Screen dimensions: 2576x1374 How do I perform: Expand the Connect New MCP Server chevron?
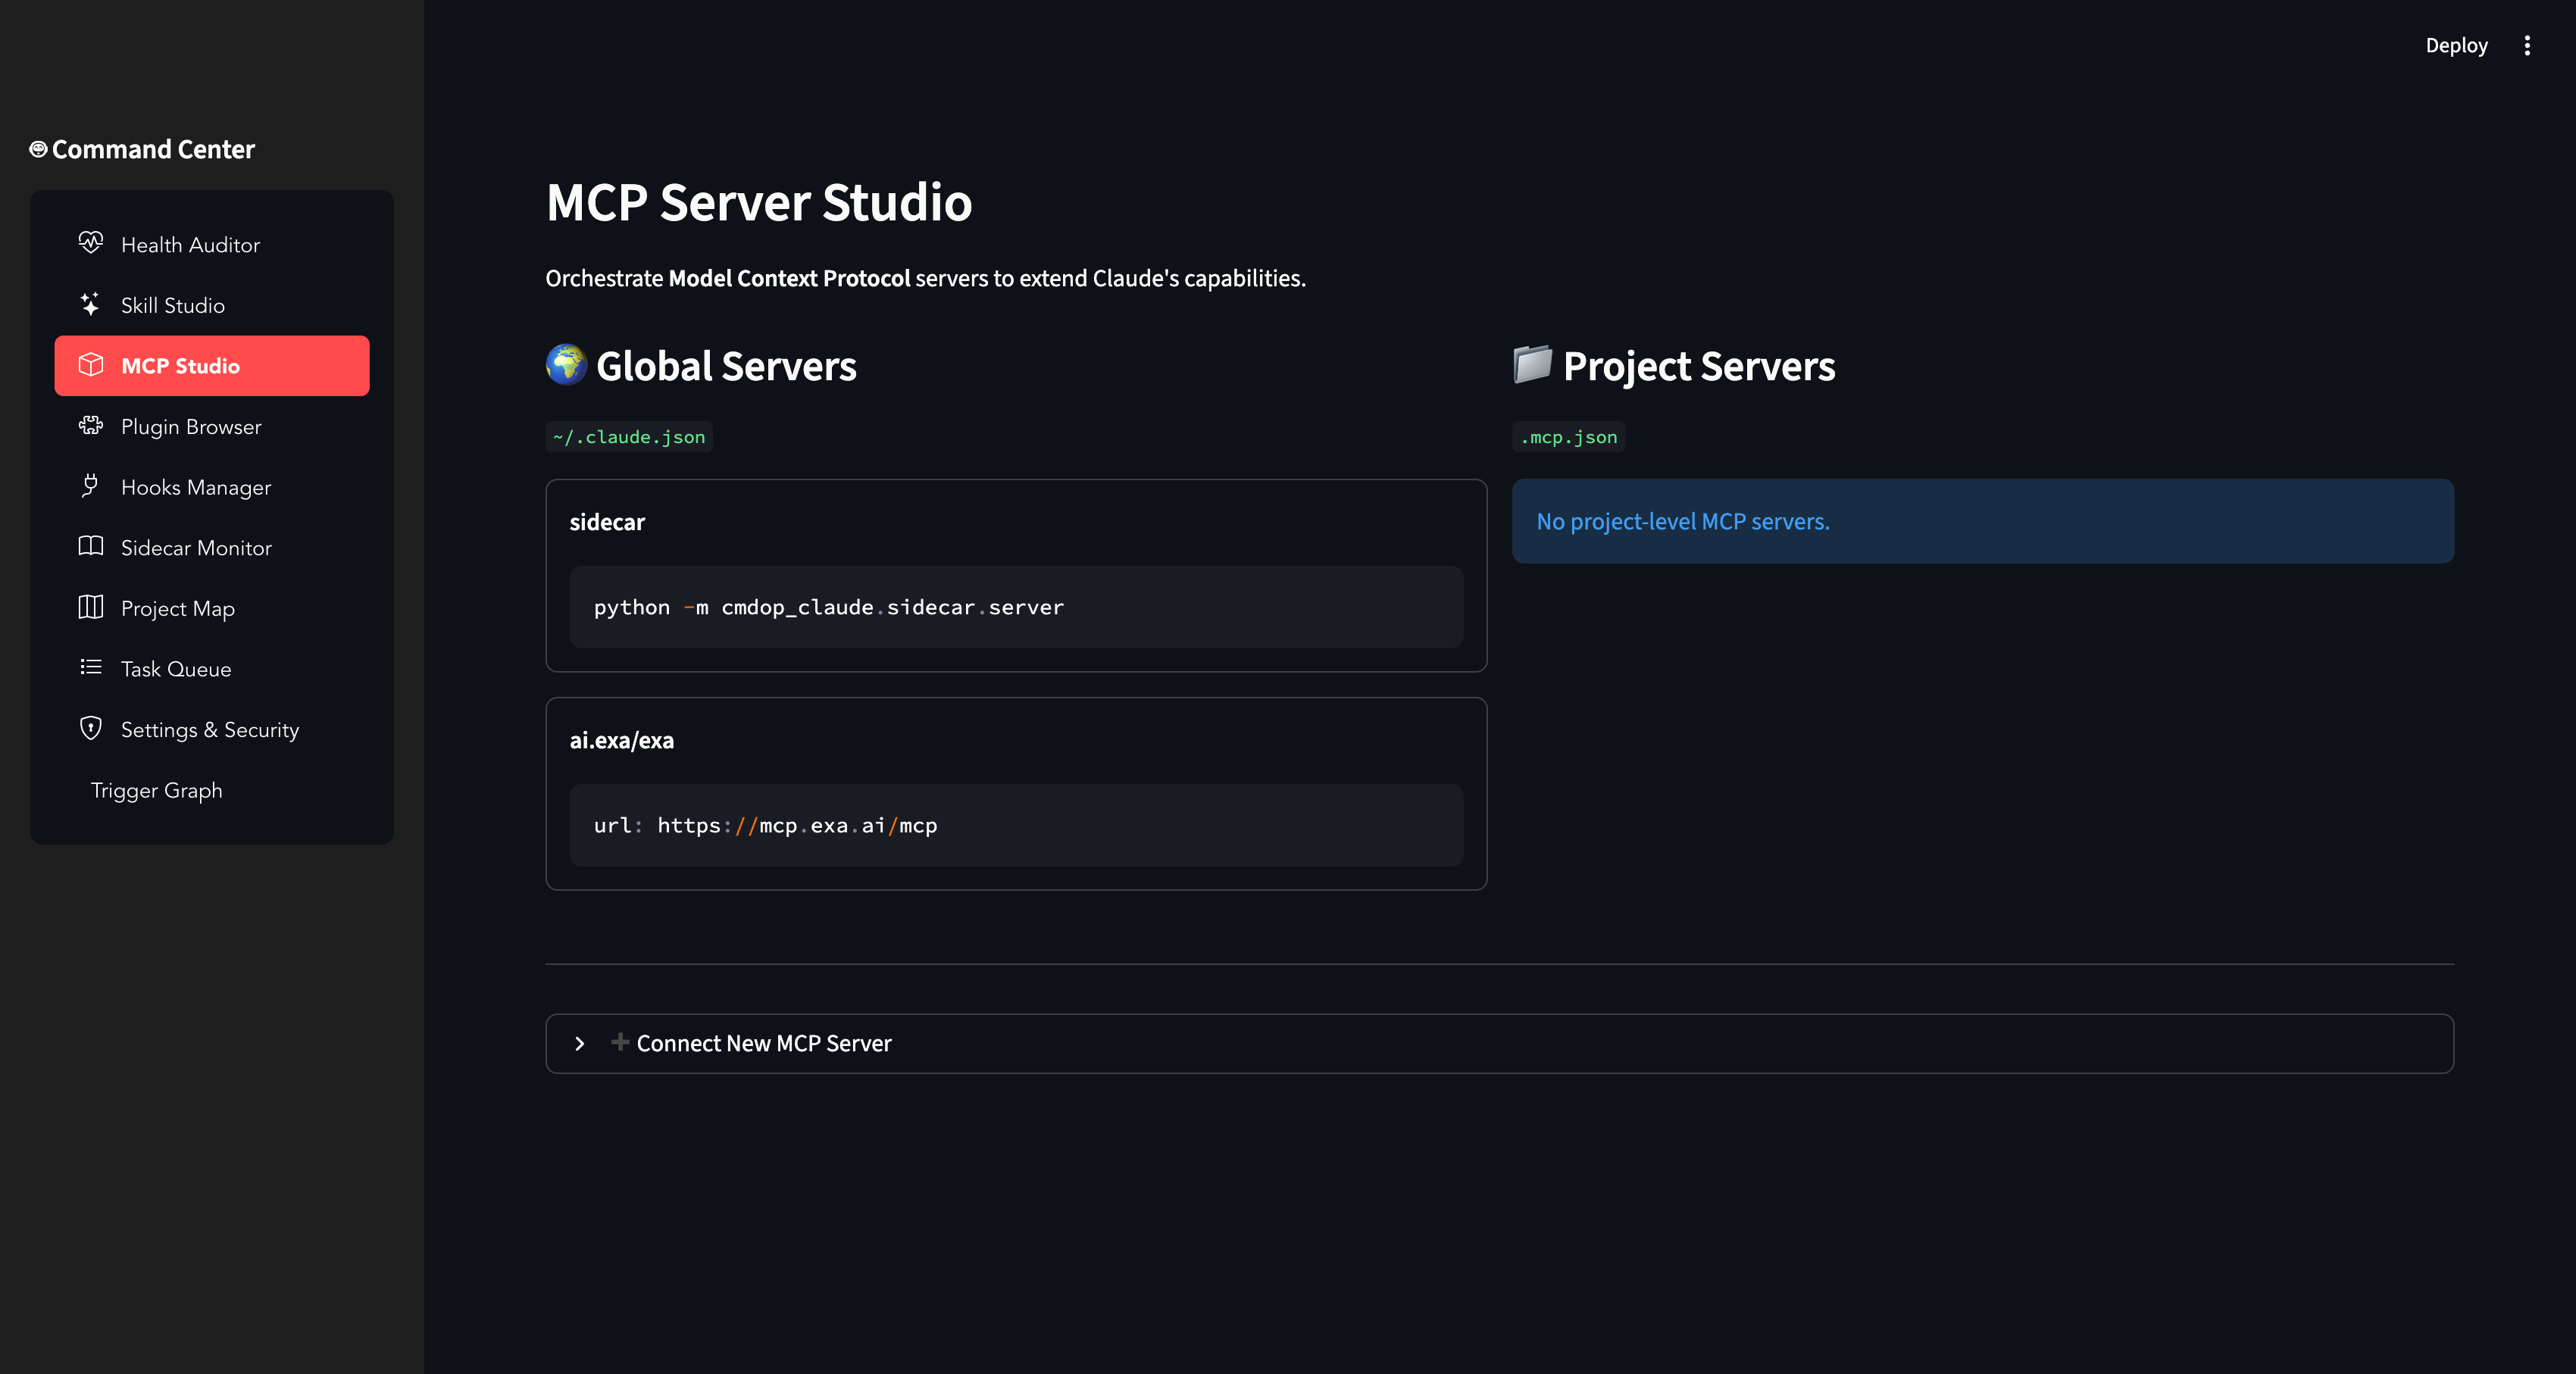[579, 1043]
